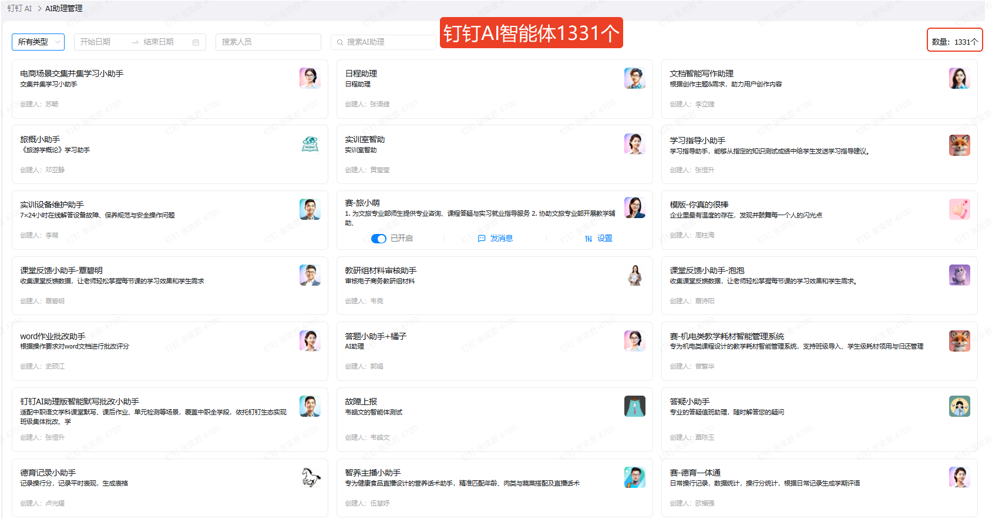Click the 智养主播小助手 title
Viewport: 992px width, 522px height.
click(373, 473)
